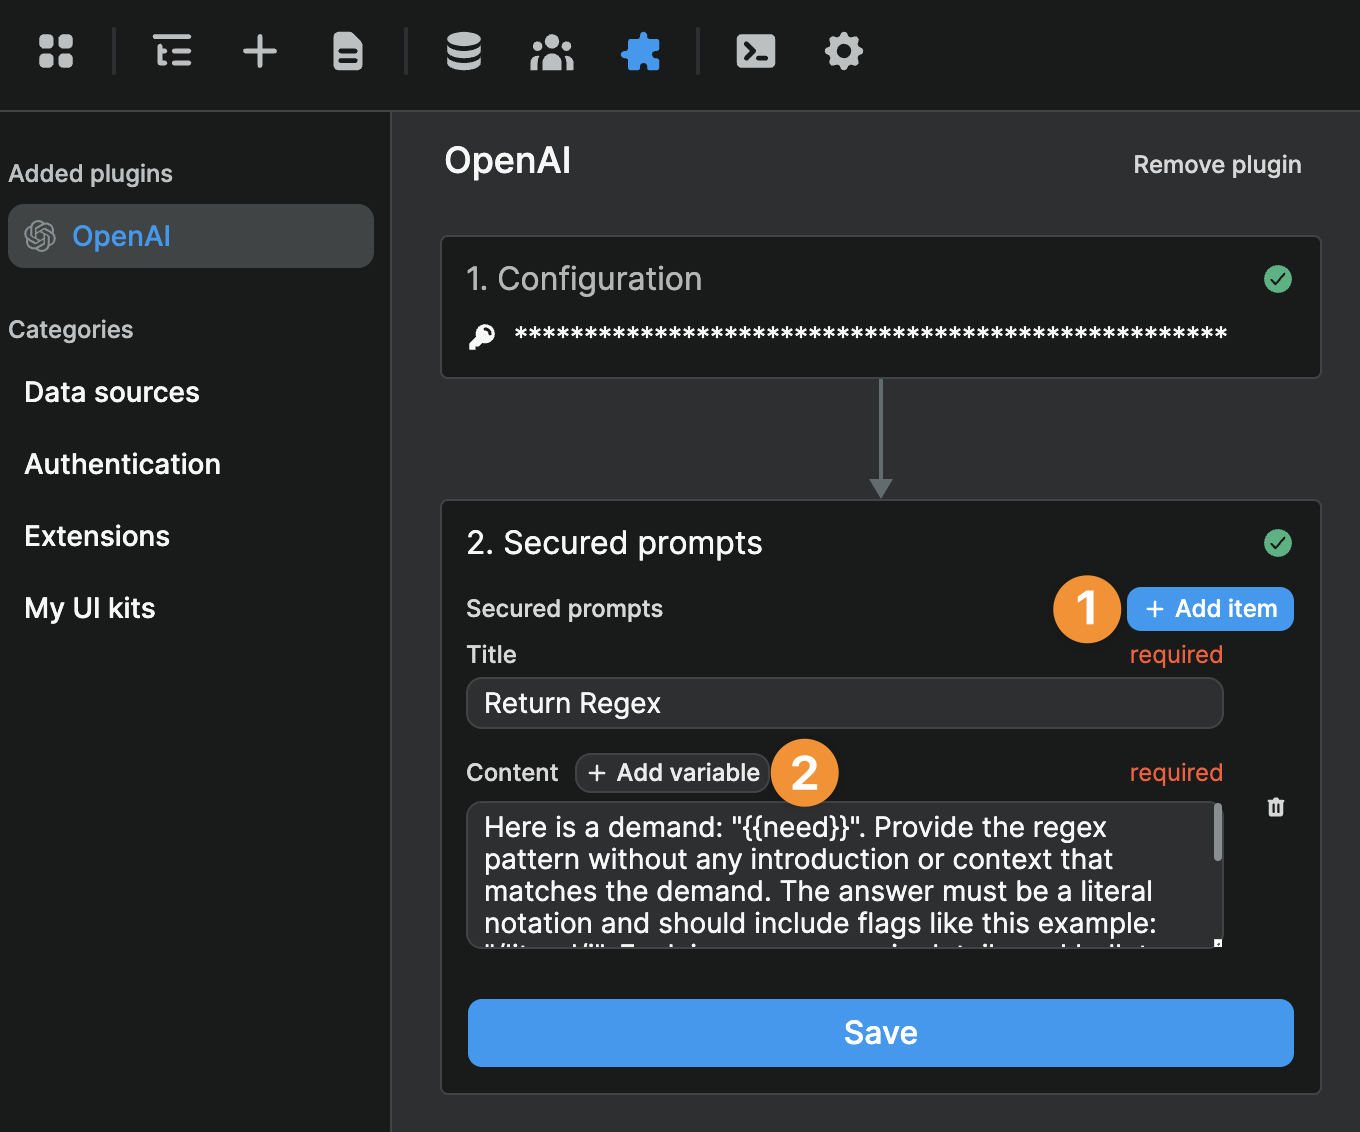This screenshot has width=1360, height=1132.
Task: Select the database icon in the toolbar
Action: click(463, 52)
